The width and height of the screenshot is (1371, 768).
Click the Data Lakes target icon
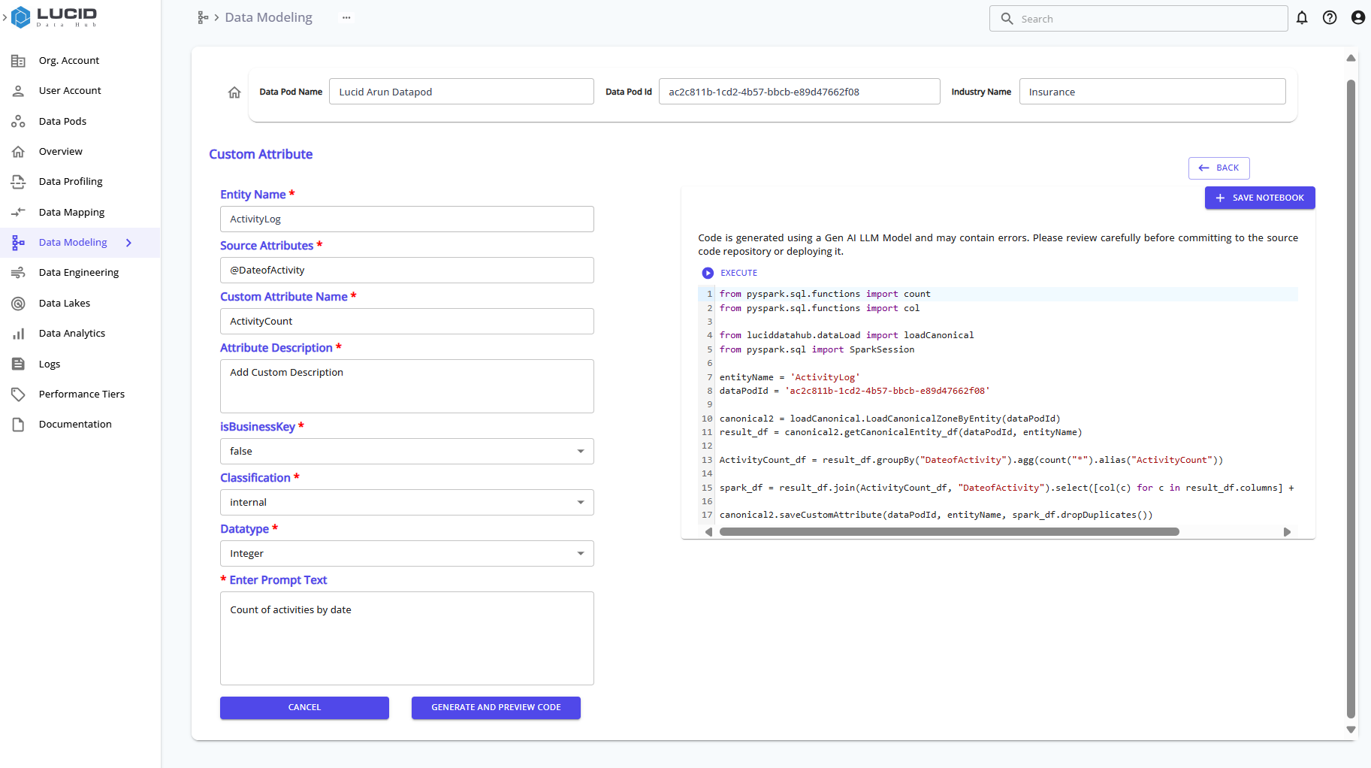18,303
